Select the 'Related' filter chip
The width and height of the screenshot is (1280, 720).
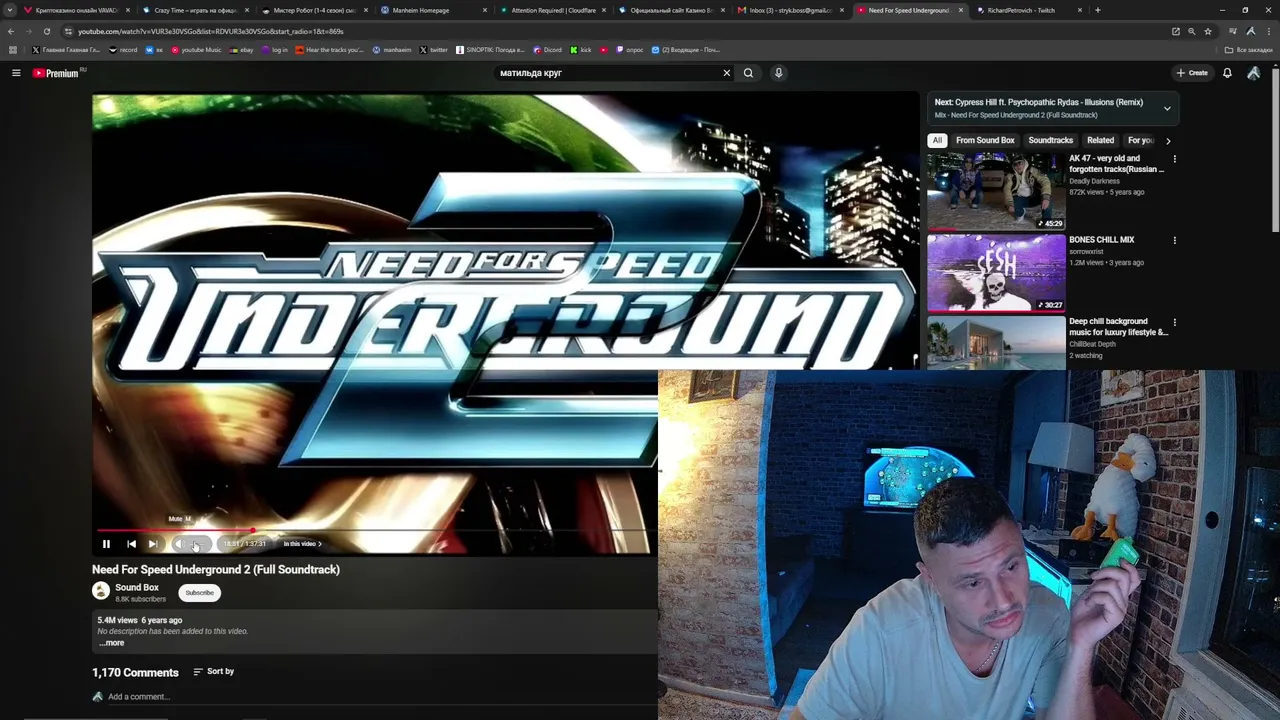tap(1100, 141)
